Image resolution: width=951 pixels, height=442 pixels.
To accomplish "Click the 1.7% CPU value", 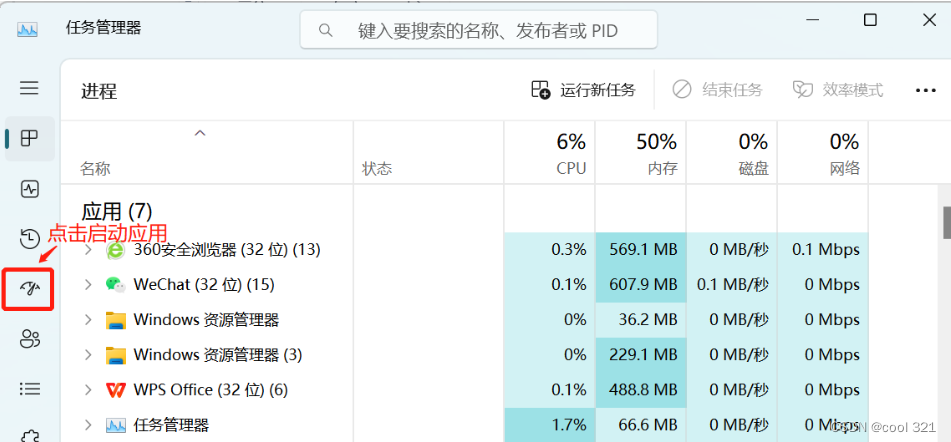I will [569, 425].
